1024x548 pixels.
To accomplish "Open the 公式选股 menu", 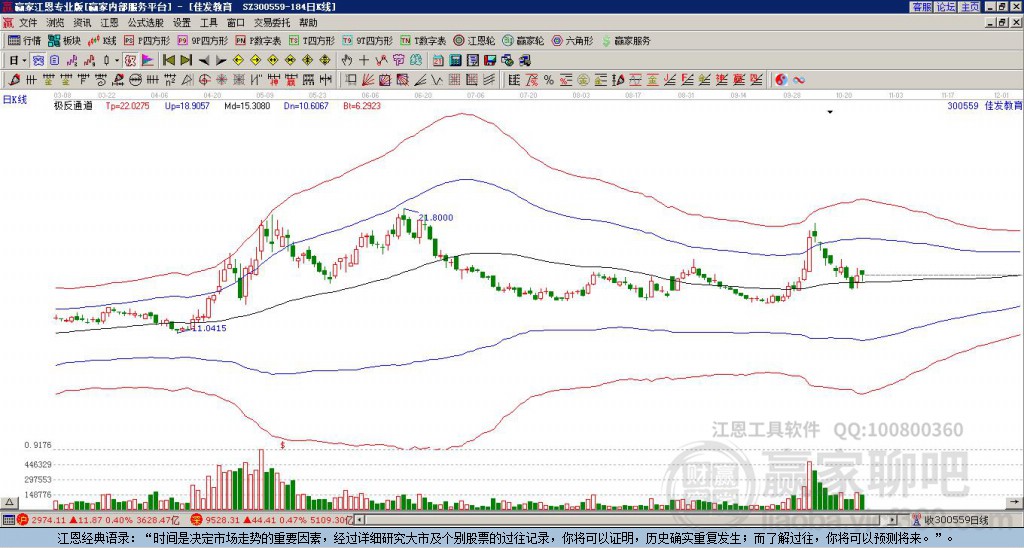I will pyautogui.click(x=146, y=23).
